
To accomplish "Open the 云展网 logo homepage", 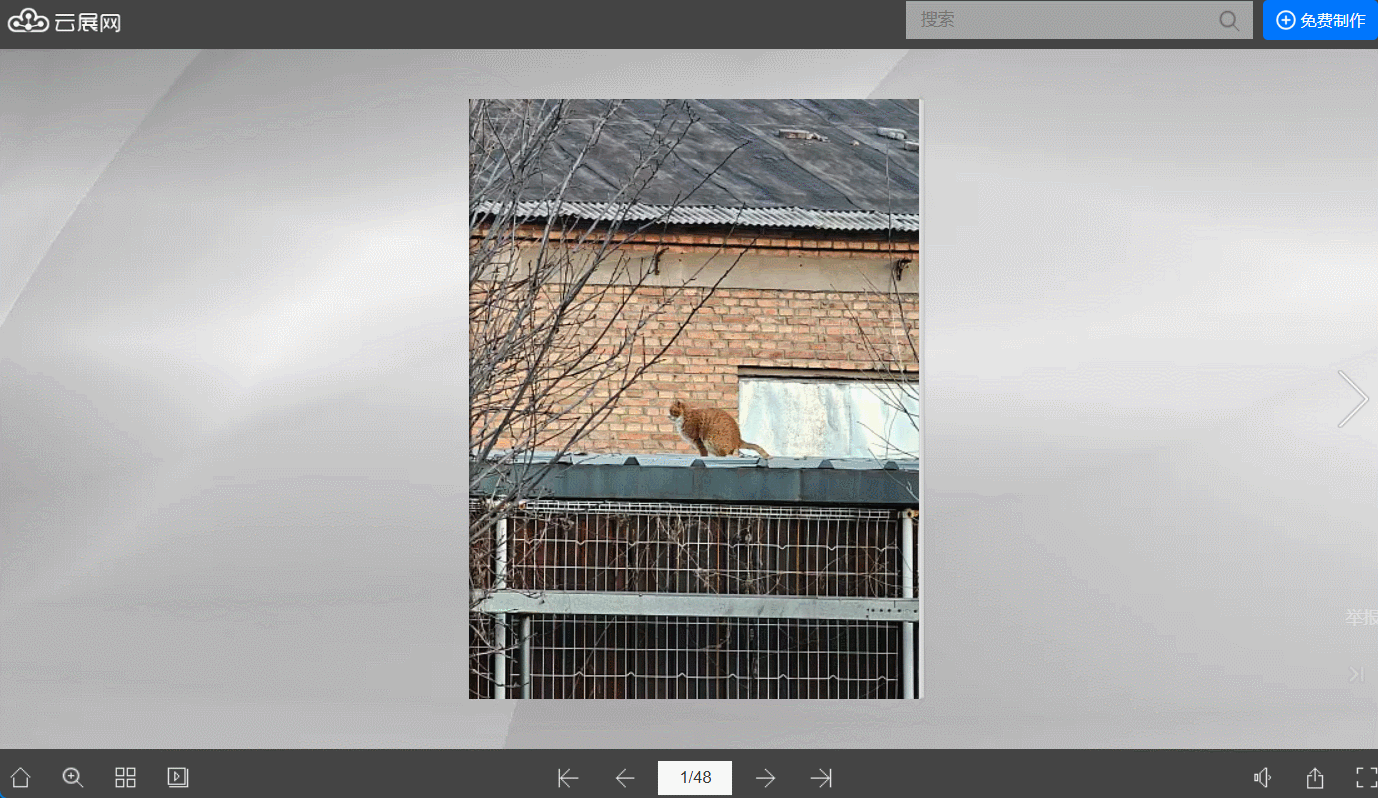I will pyautogui.click(x=65, y=21).
